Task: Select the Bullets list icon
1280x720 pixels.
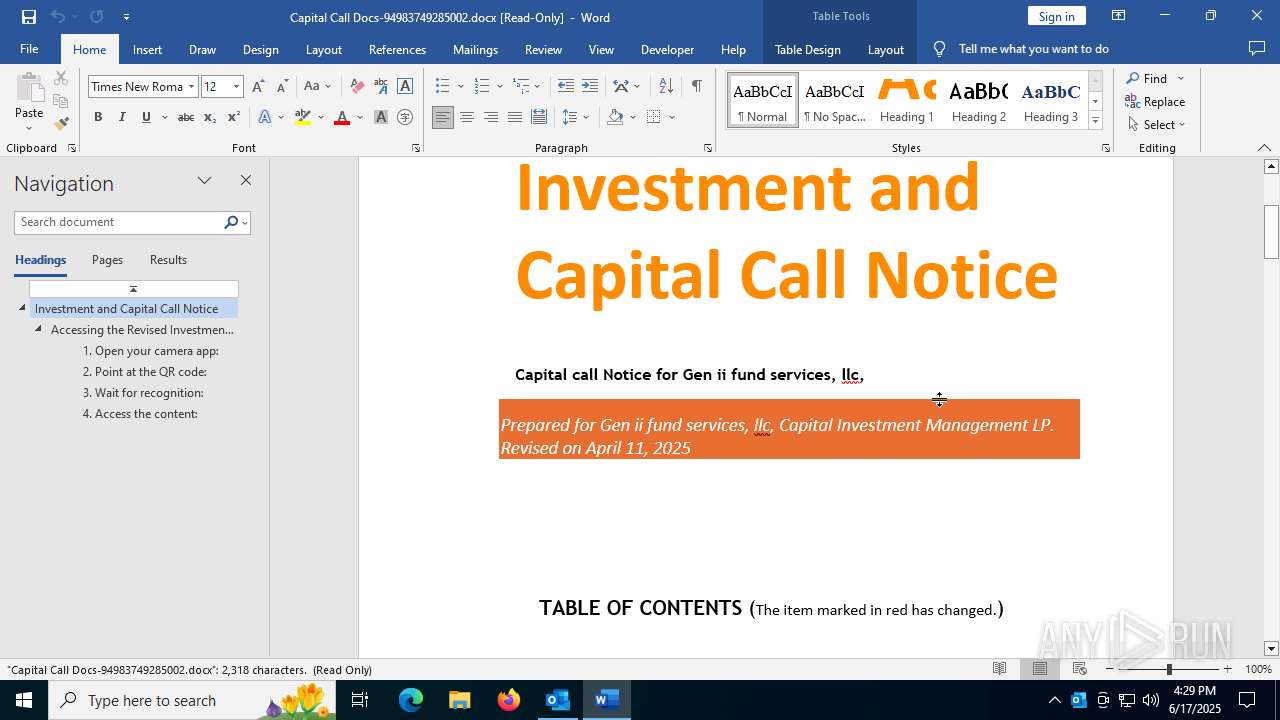Action: coord(443,86)
